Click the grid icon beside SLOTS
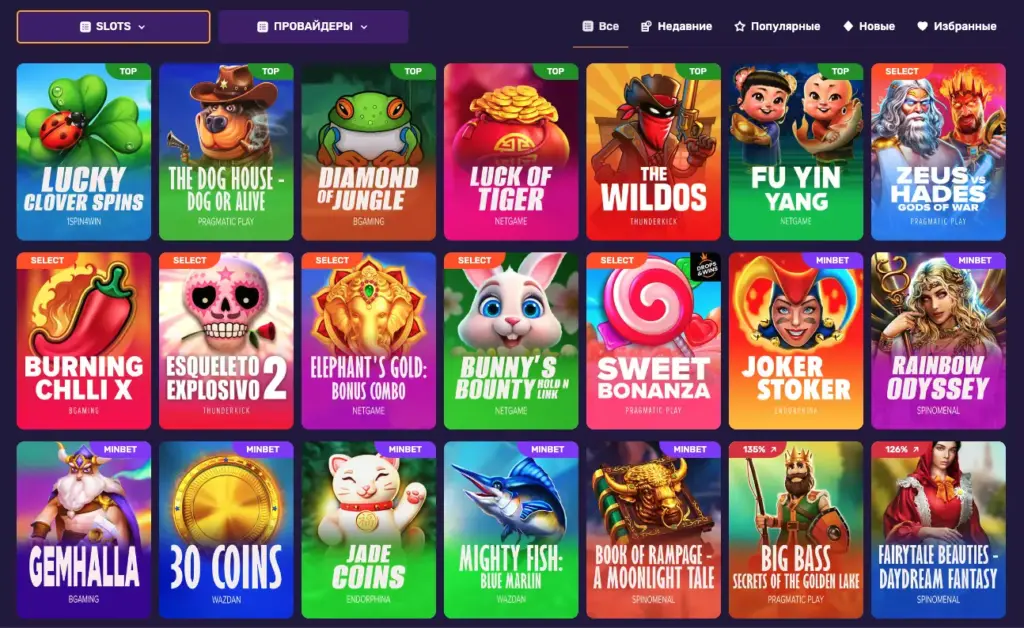The width and height of the screenshot is (1024, 628). tap(85, 27)
